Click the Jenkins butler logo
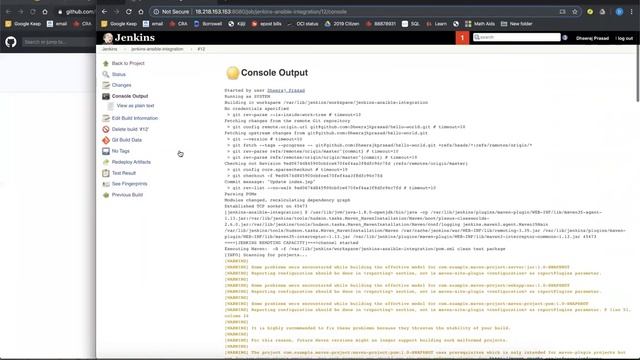 click(108, 38)
